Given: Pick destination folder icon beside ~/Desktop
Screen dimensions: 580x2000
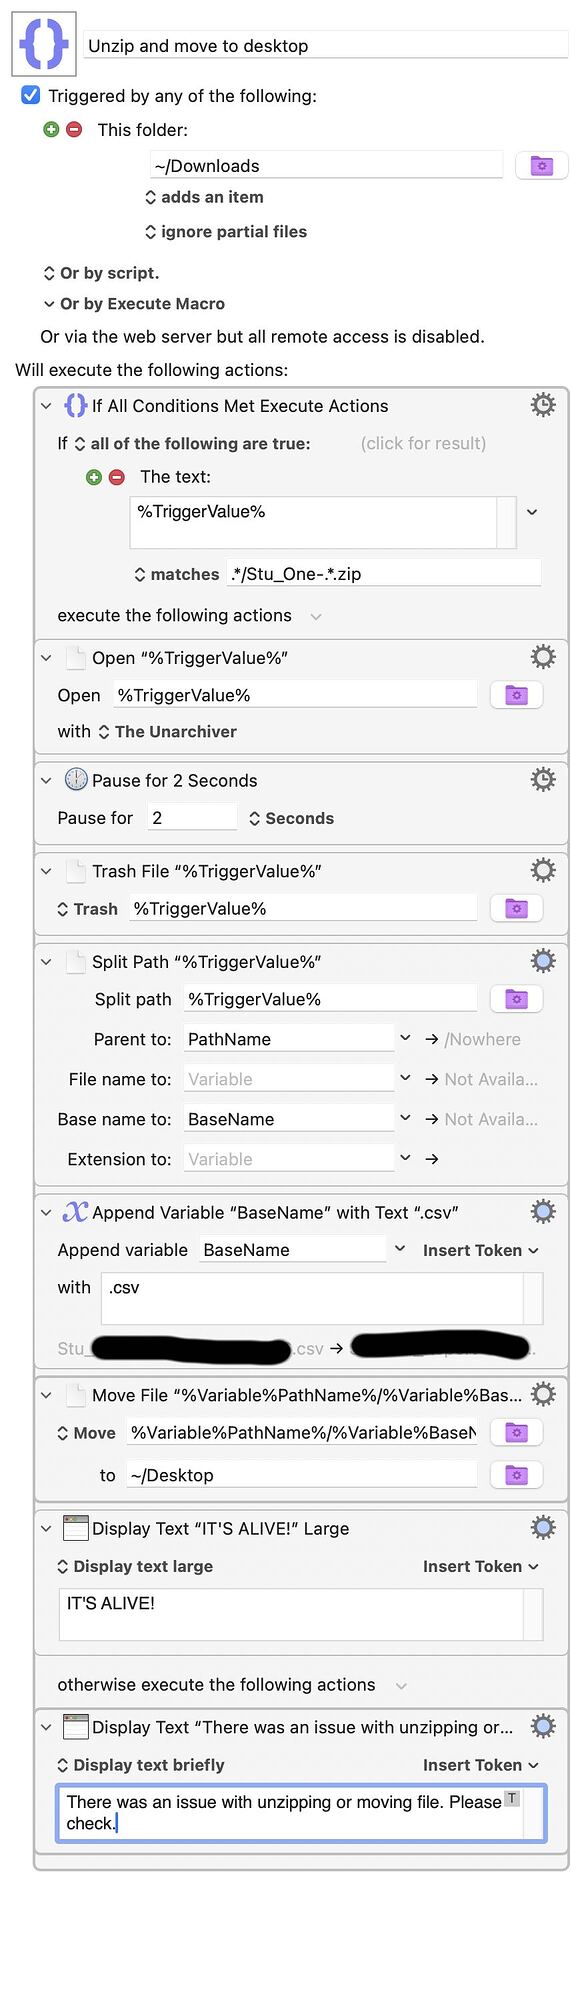Looking at the screenshot, I should click(516, 1475).
